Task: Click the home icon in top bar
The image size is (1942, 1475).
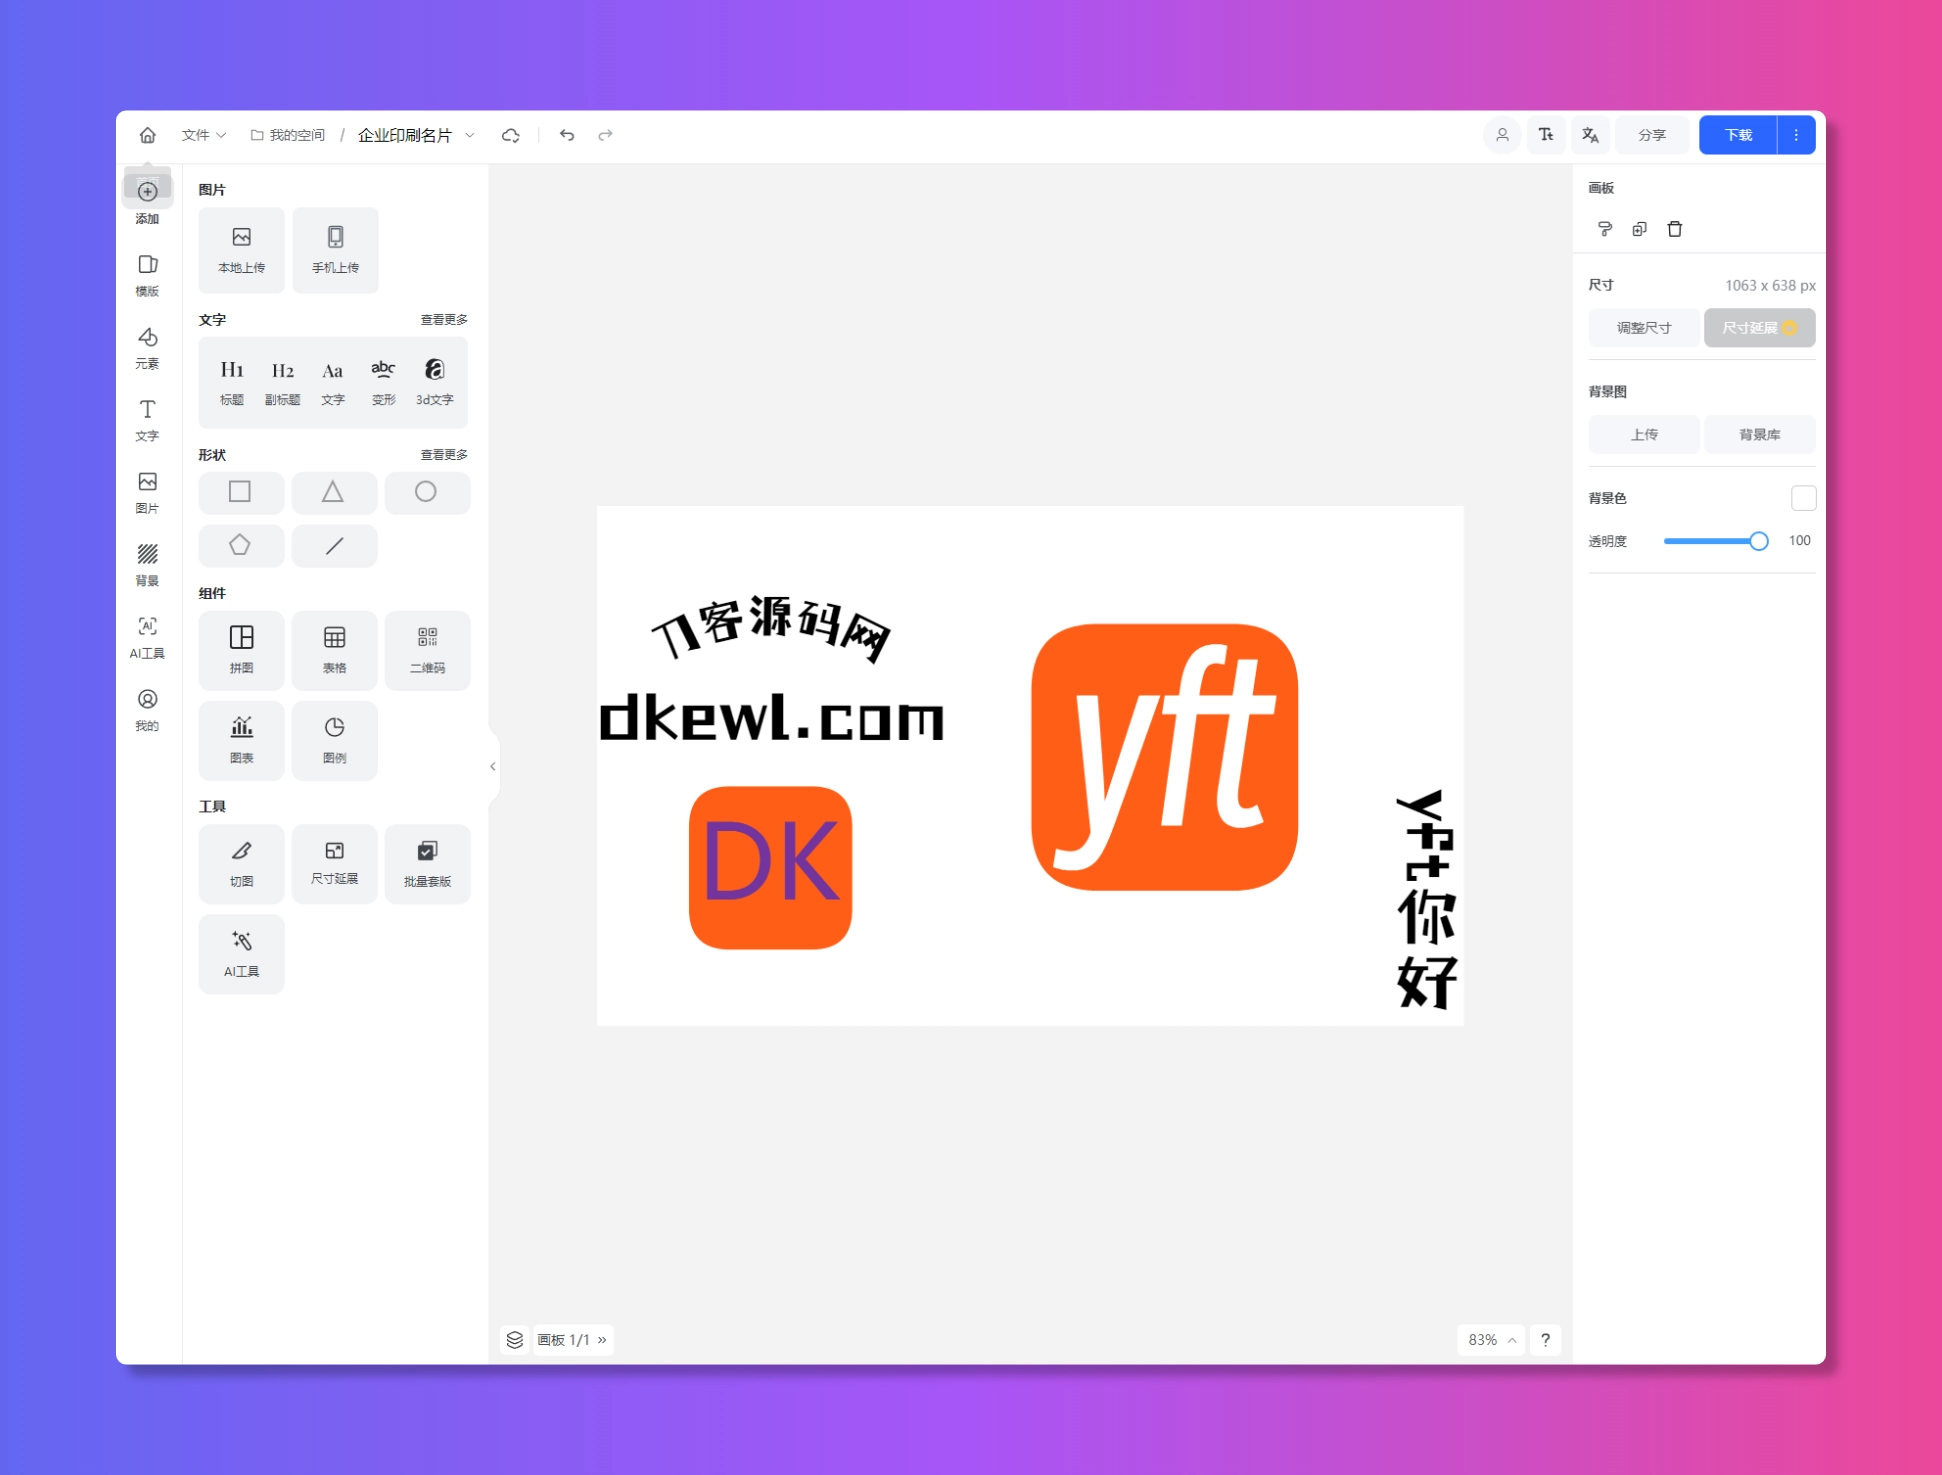Action: point(147,135)
